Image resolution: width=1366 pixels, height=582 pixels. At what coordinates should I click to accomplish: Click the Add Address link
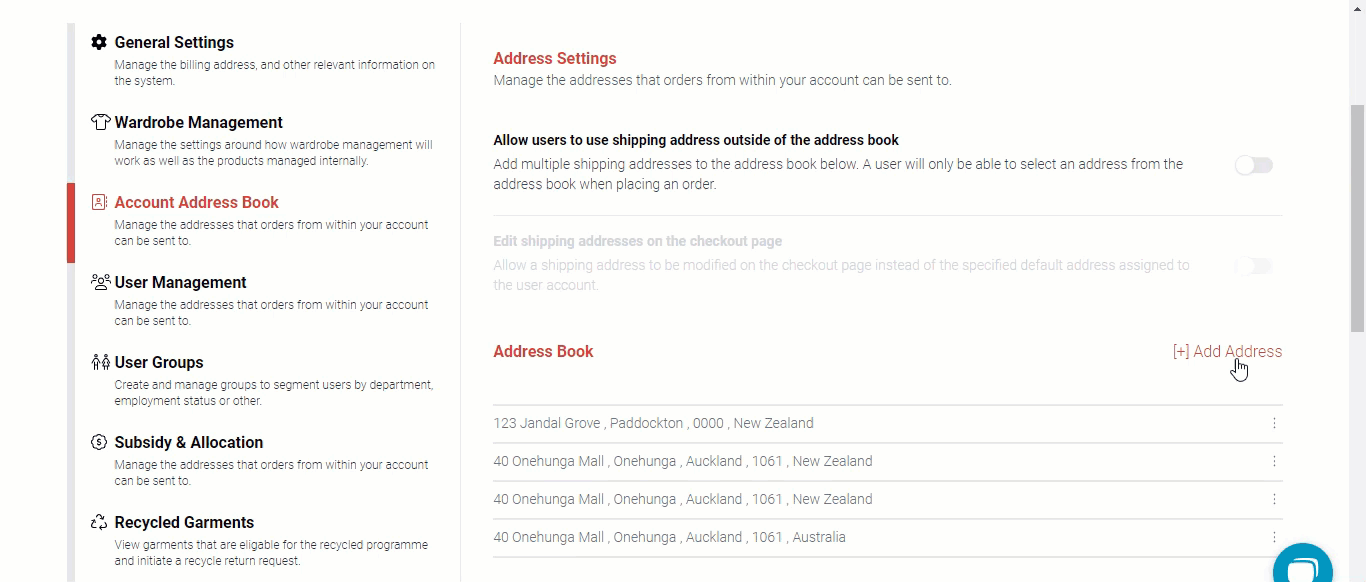[1227, 351]
